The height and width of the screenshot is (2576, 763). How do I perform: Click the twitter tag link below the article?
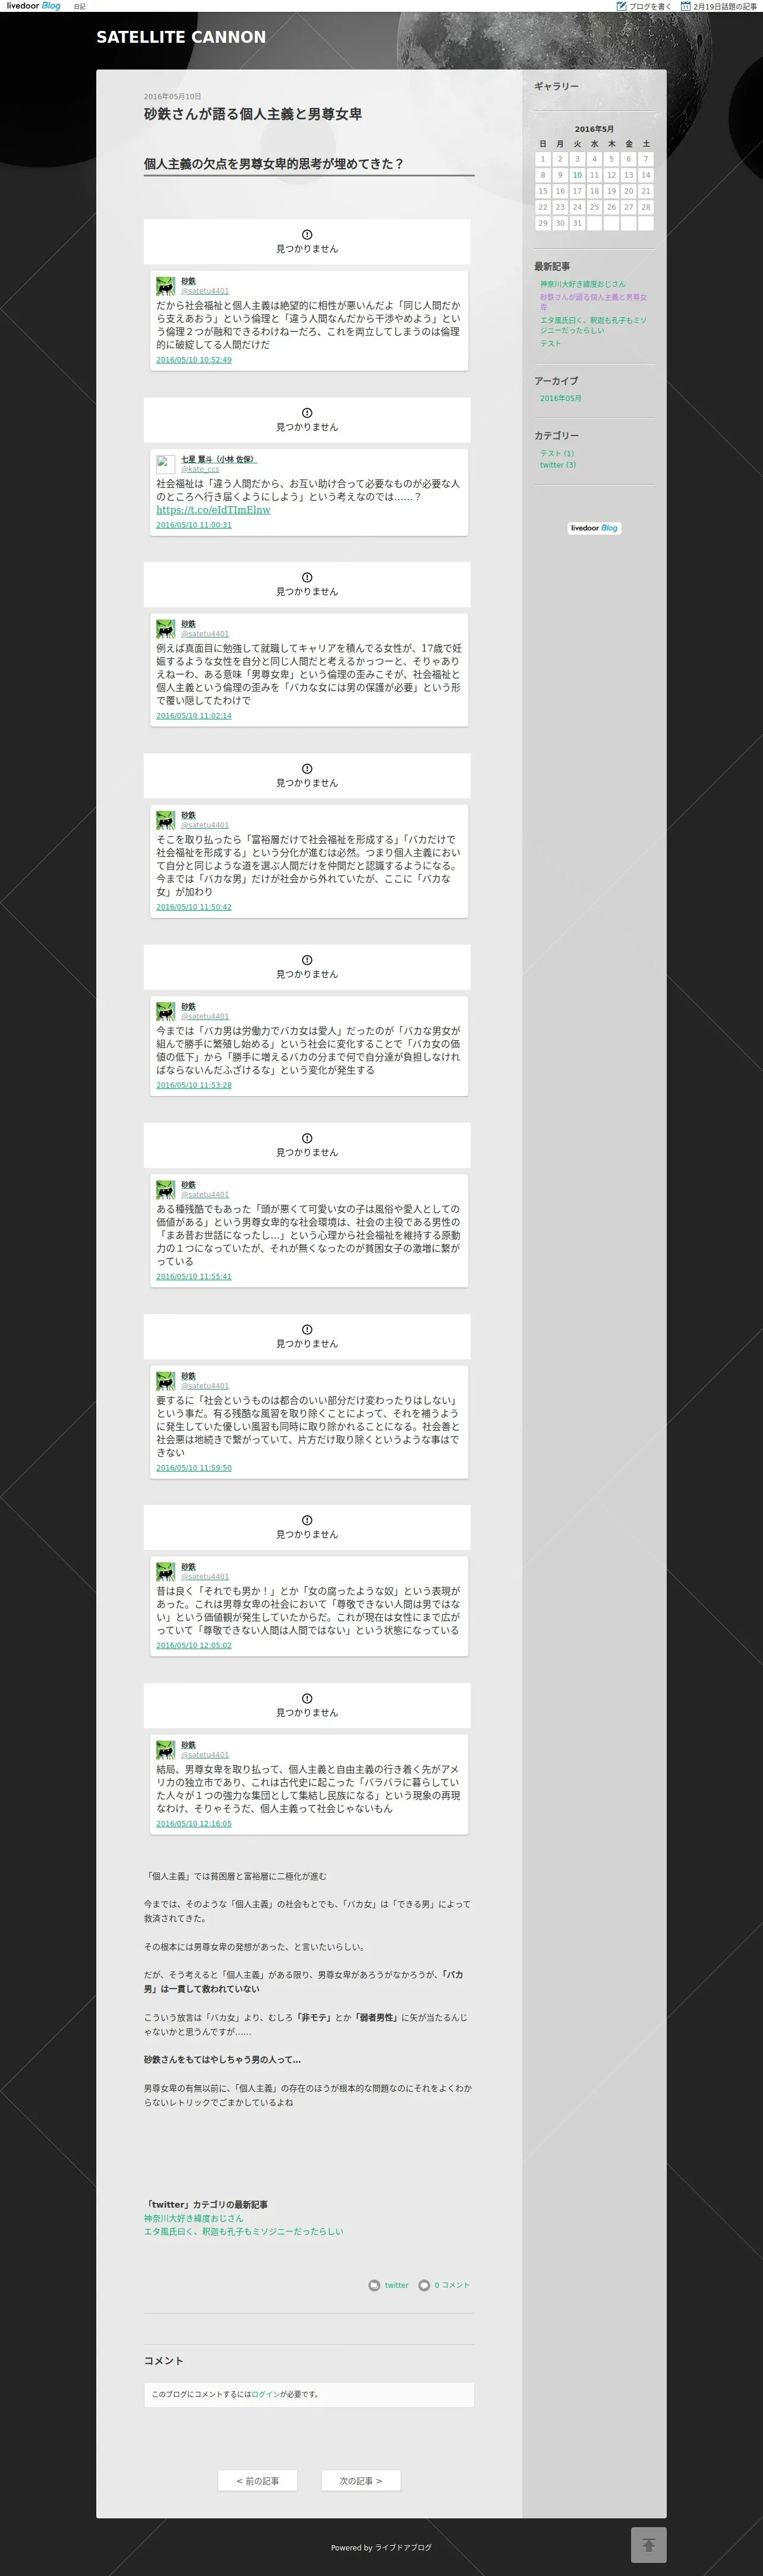pyautogui.click(x=397, y=2285)
